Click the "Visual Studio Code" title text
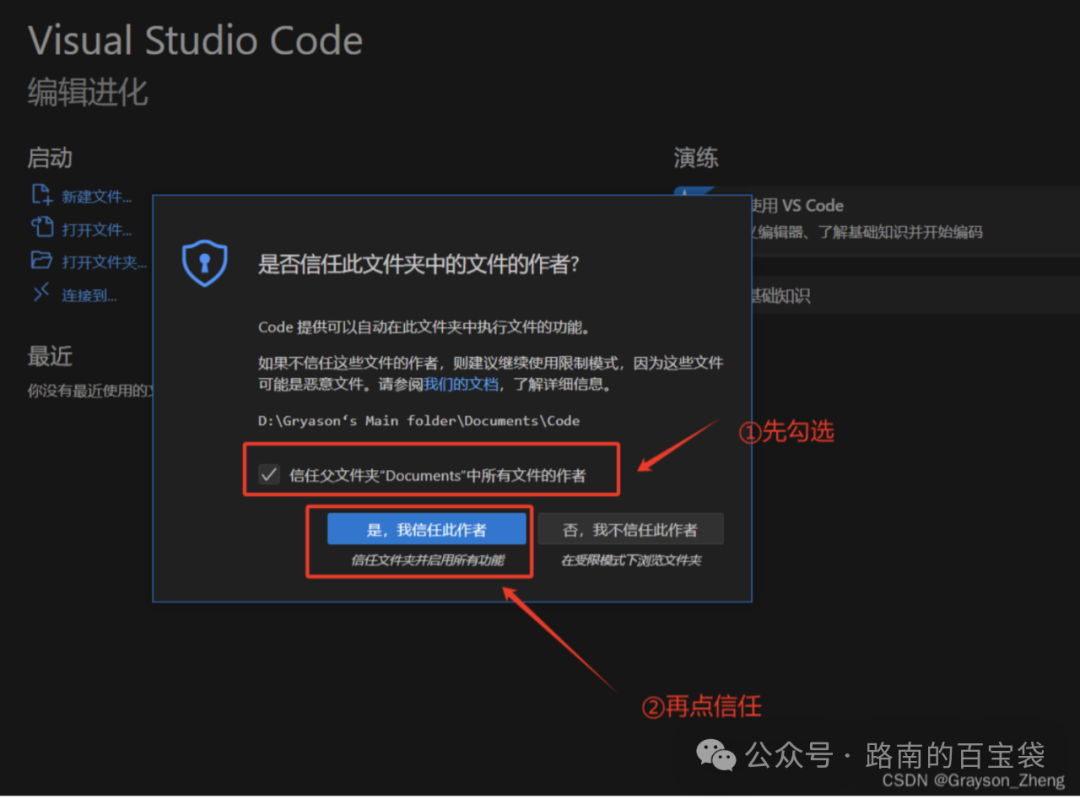 196,41
